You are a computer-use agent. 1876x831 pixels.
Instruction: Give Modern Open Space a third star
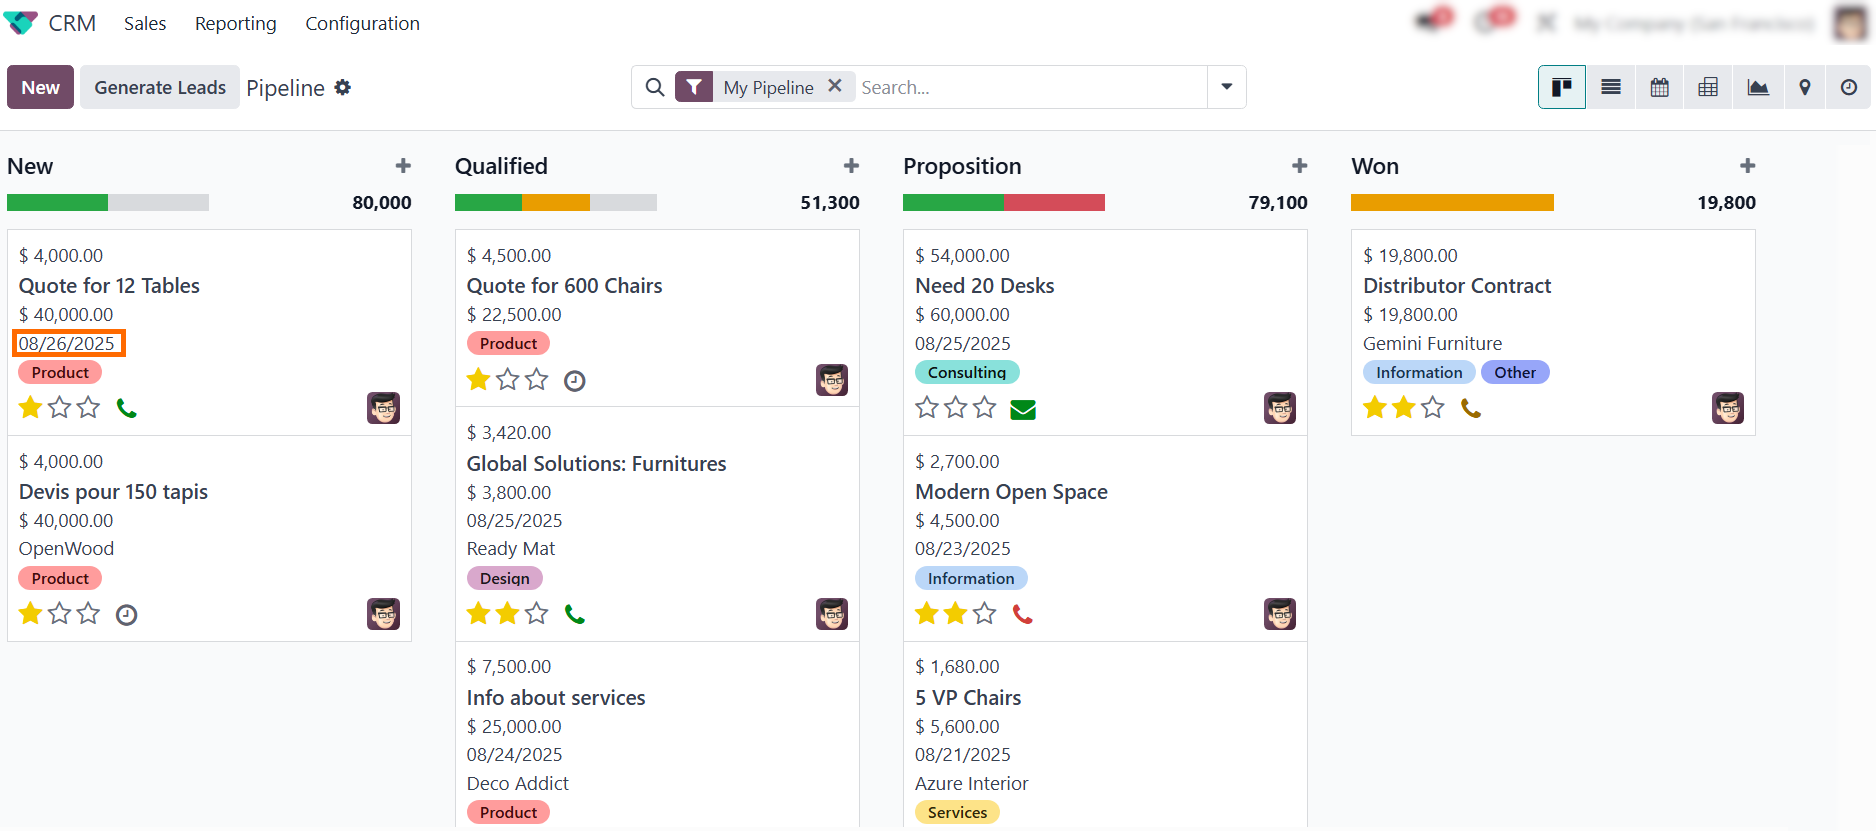tap(984, 613)
